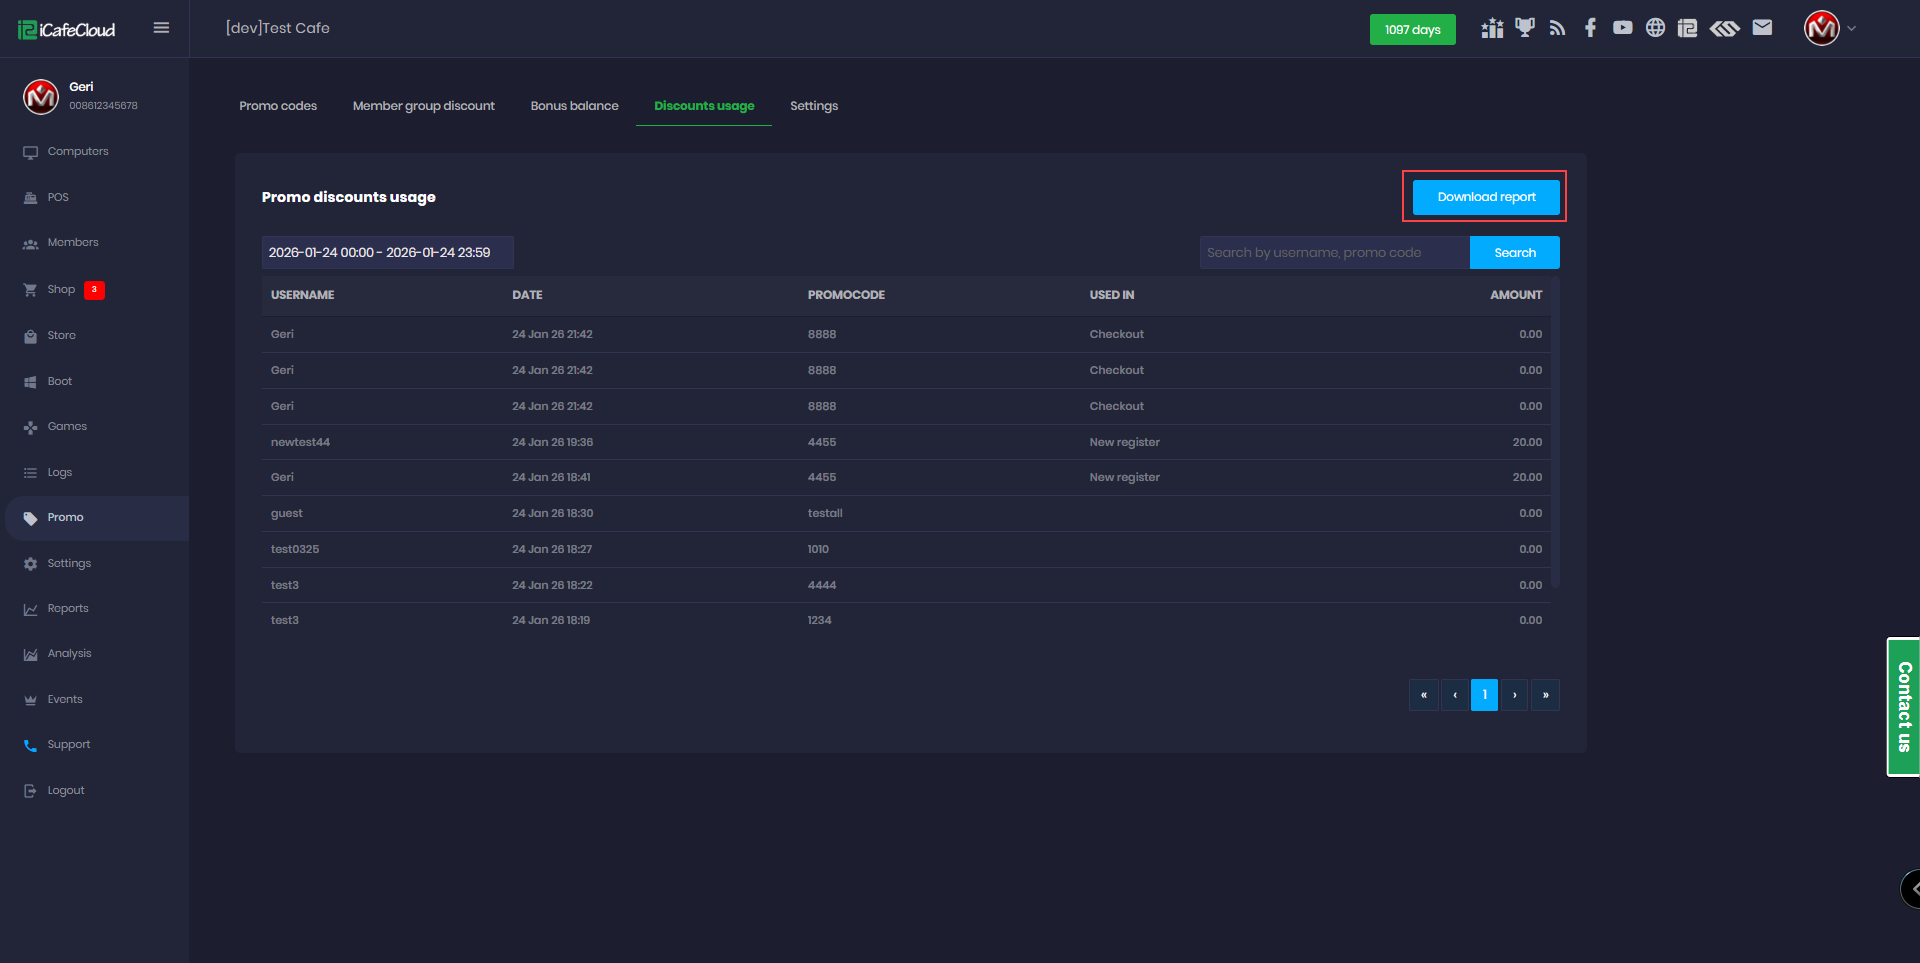Open the date range picker
Viewport: 1920px width, 963px height.
click(387, 252)
